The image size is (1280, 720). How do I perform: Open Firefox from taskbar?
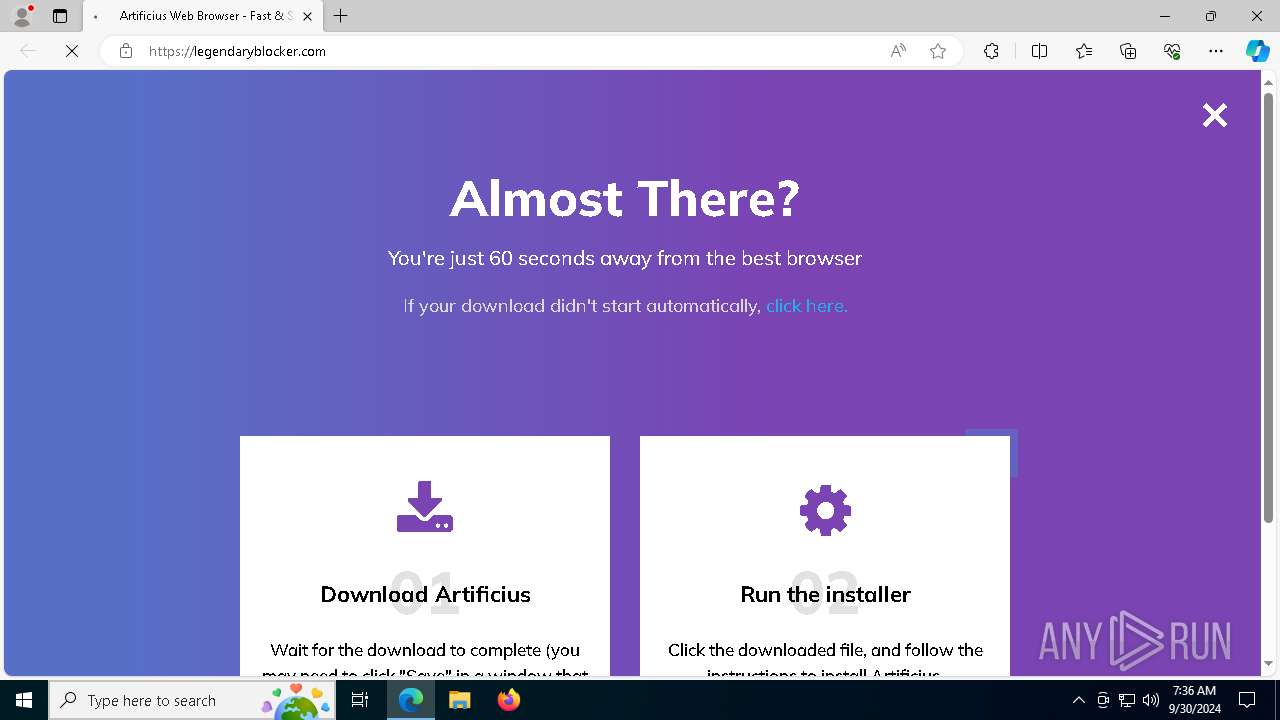pos(508,700)
